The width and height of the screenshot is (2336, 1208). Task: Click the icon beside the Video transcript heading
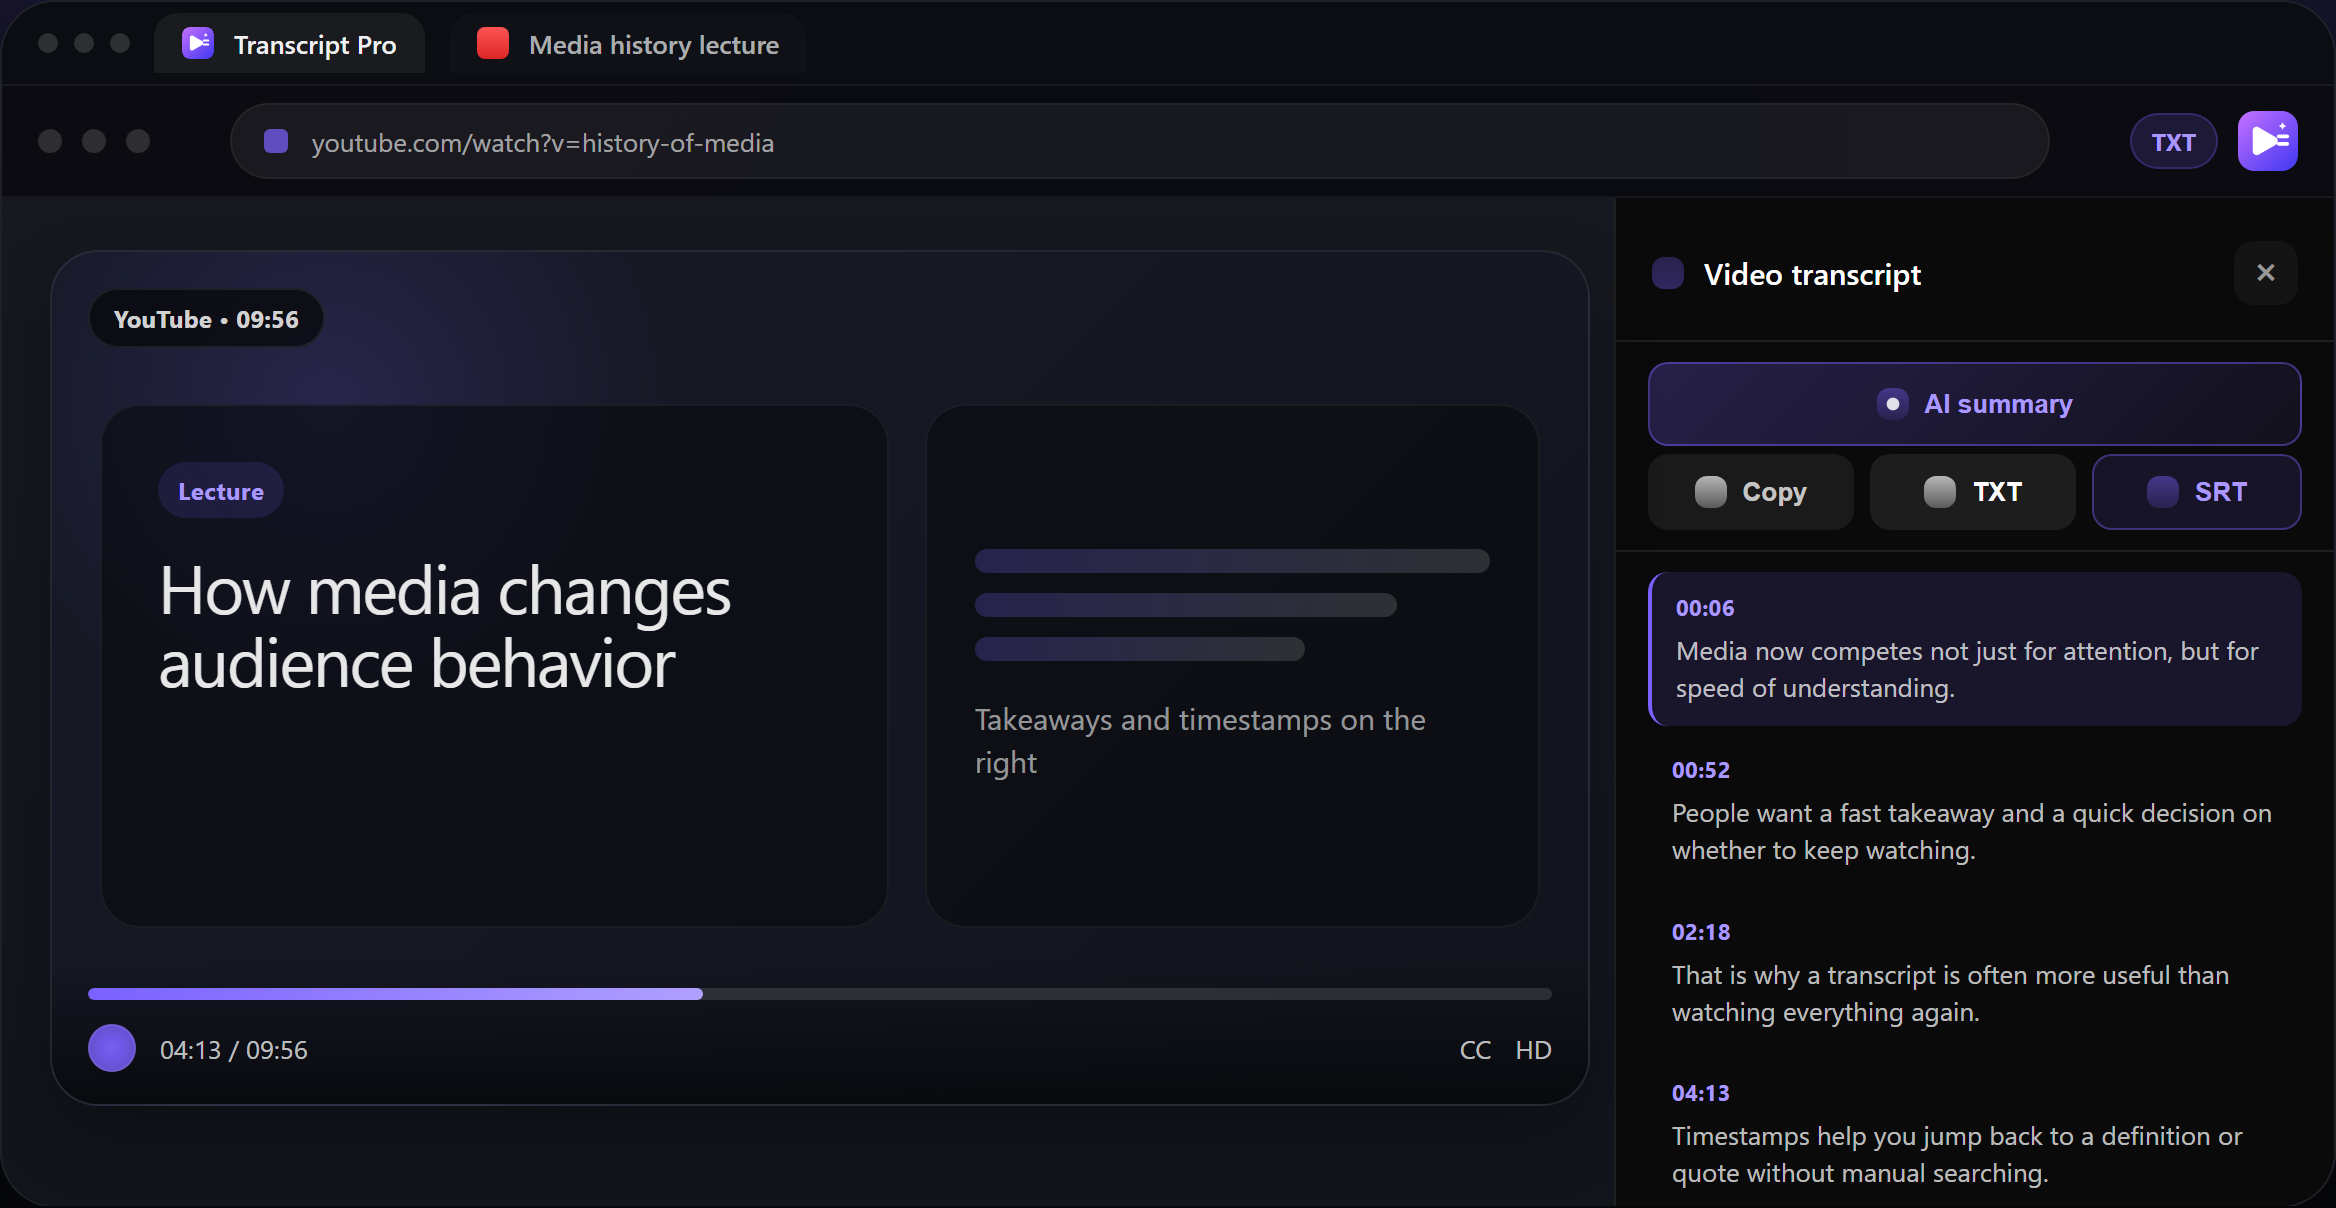tap(1667, 272)
